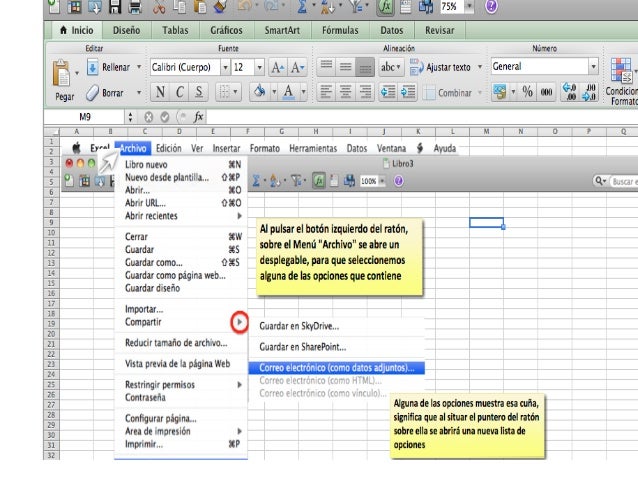Image resolution: width=638 pixels, height=479 pixels.
Task: Click the Pegar paste icon
Action: click(x=61, y=73)
